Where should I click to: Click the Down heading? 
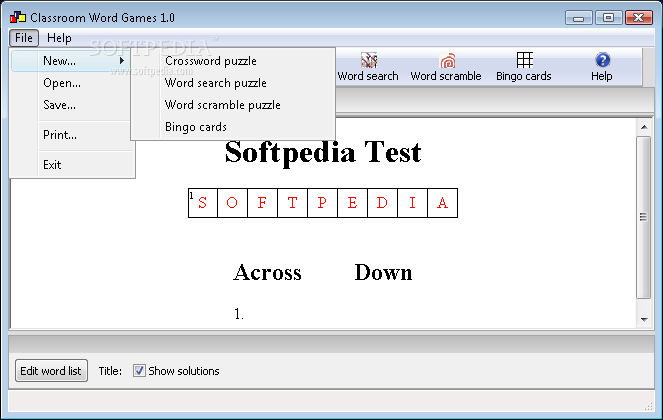(x=383, y=272)
